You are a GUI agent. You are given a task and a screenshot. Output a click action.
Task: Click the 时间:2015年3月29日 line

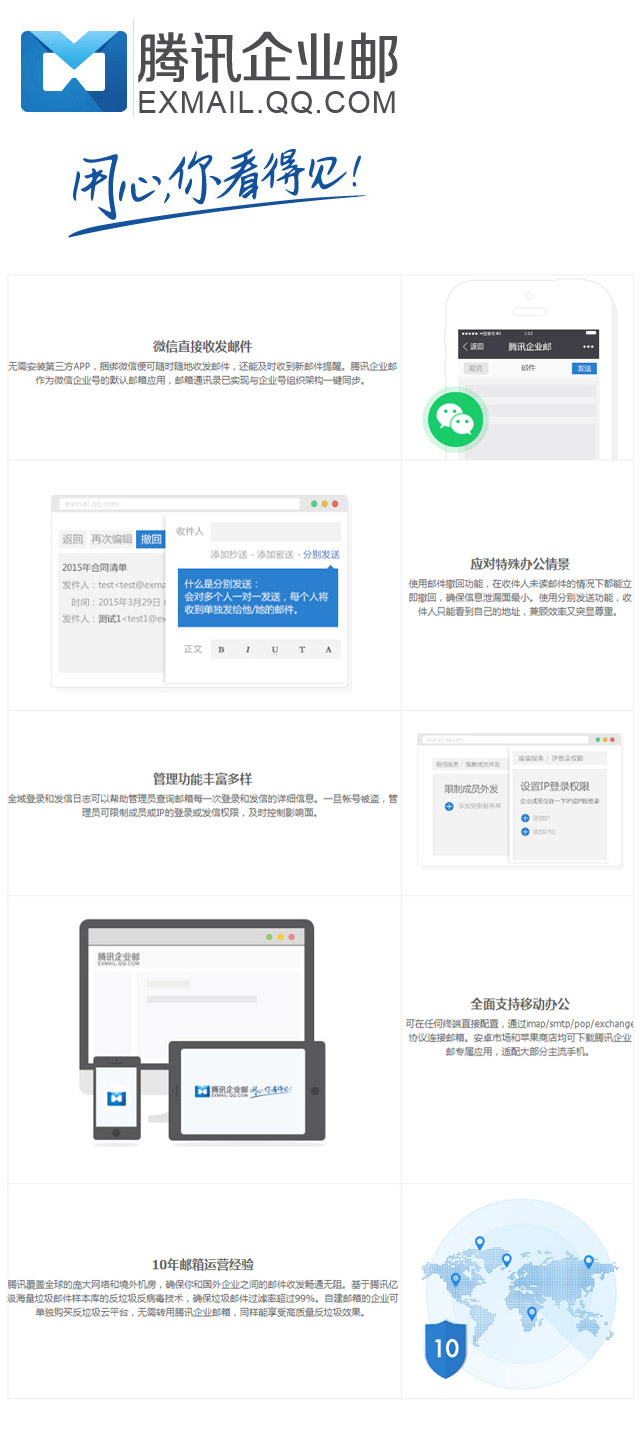tap(118, 602)
